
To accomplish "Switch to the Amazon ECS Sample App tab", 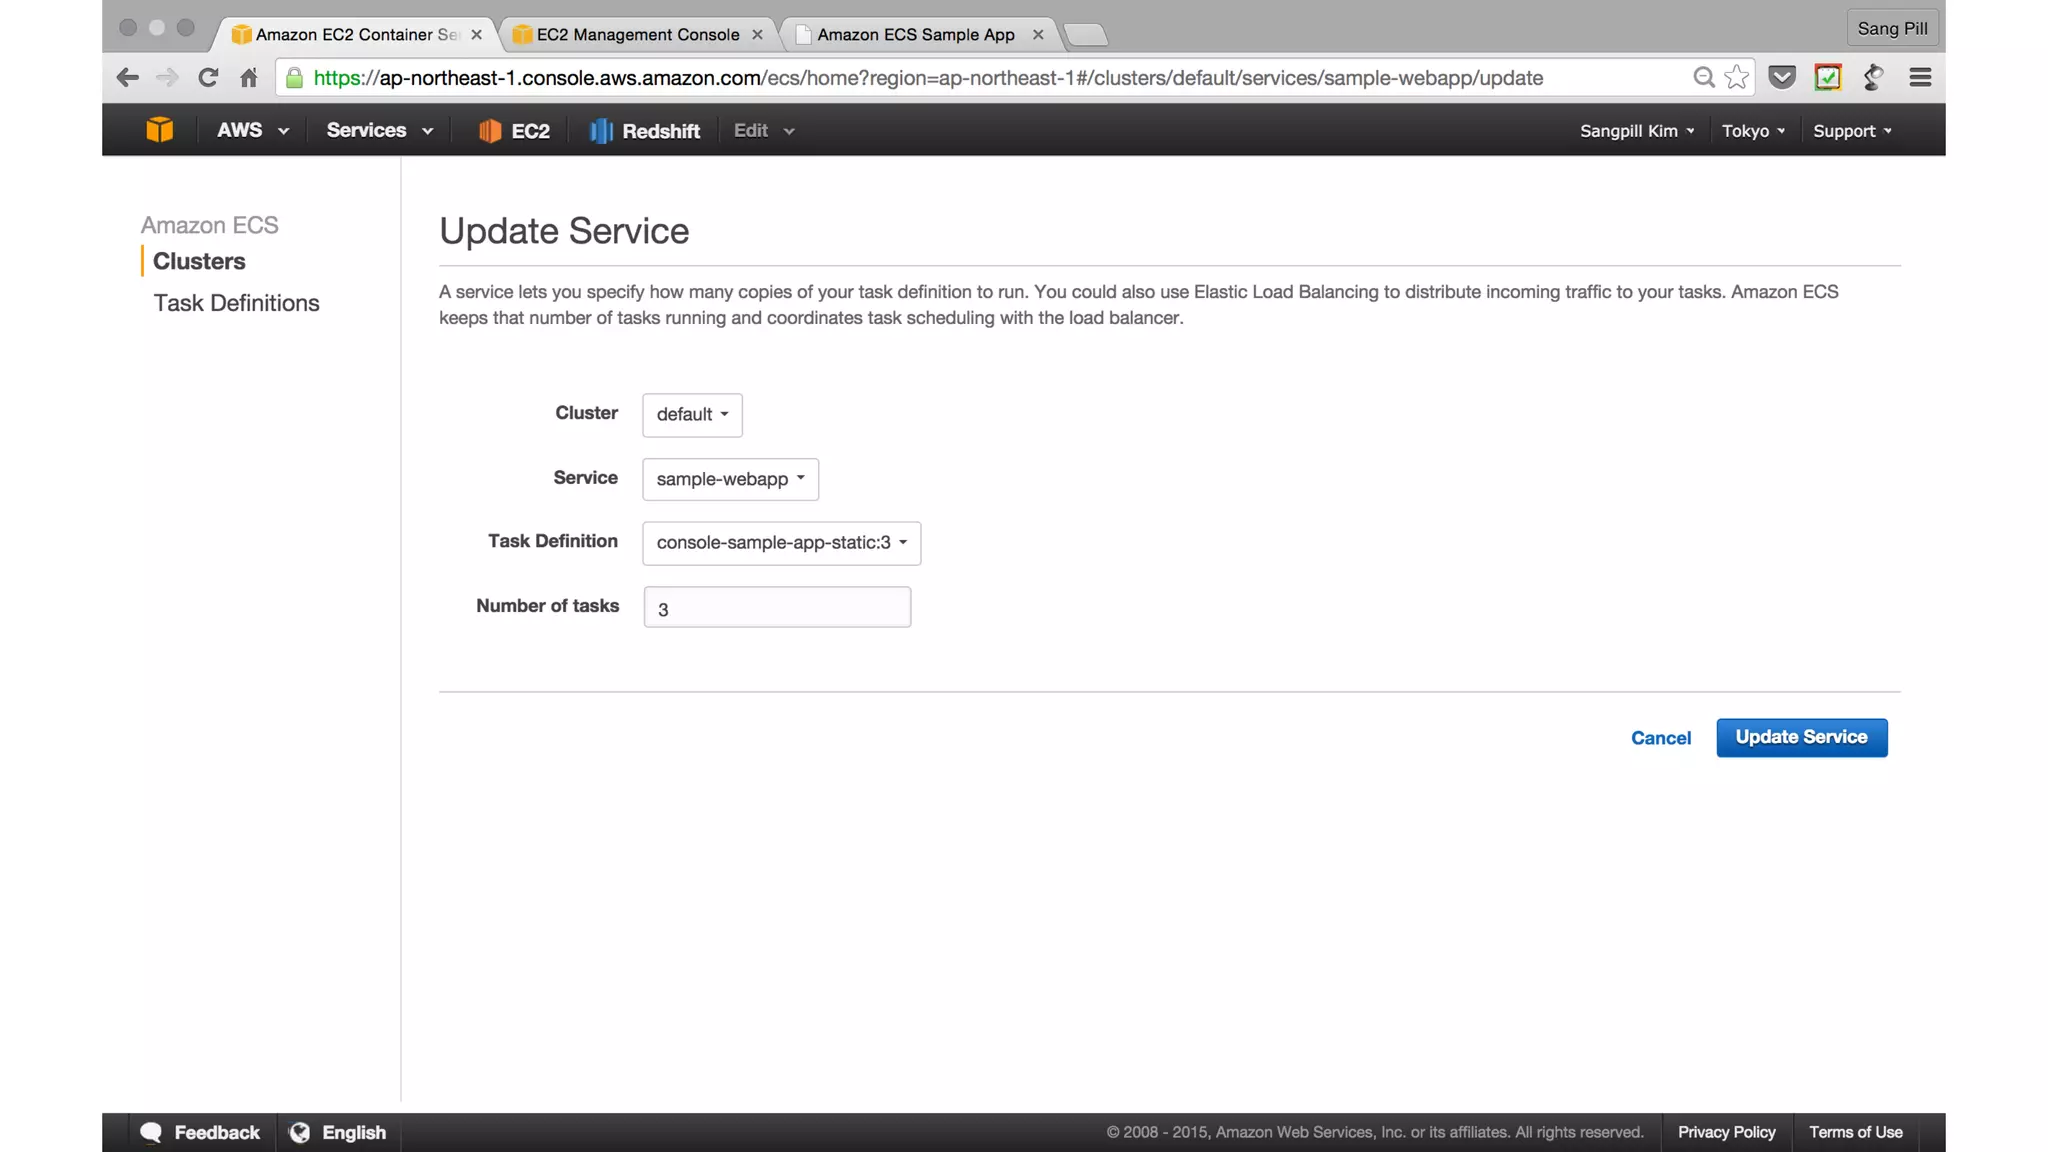I will pyautogui.click(x=915, y=35).
